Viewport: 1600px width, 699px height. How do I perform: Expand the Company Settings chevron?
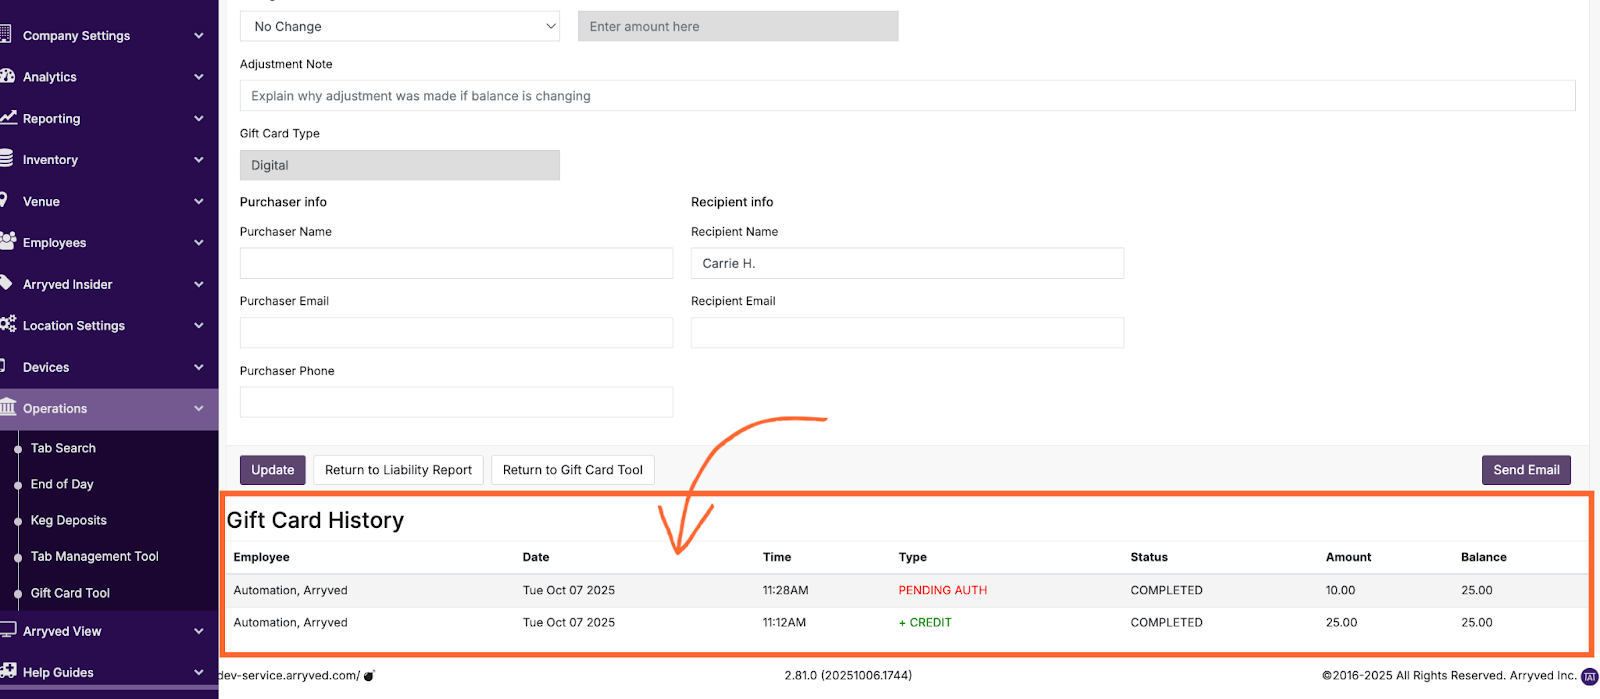(x=198, y=36)
